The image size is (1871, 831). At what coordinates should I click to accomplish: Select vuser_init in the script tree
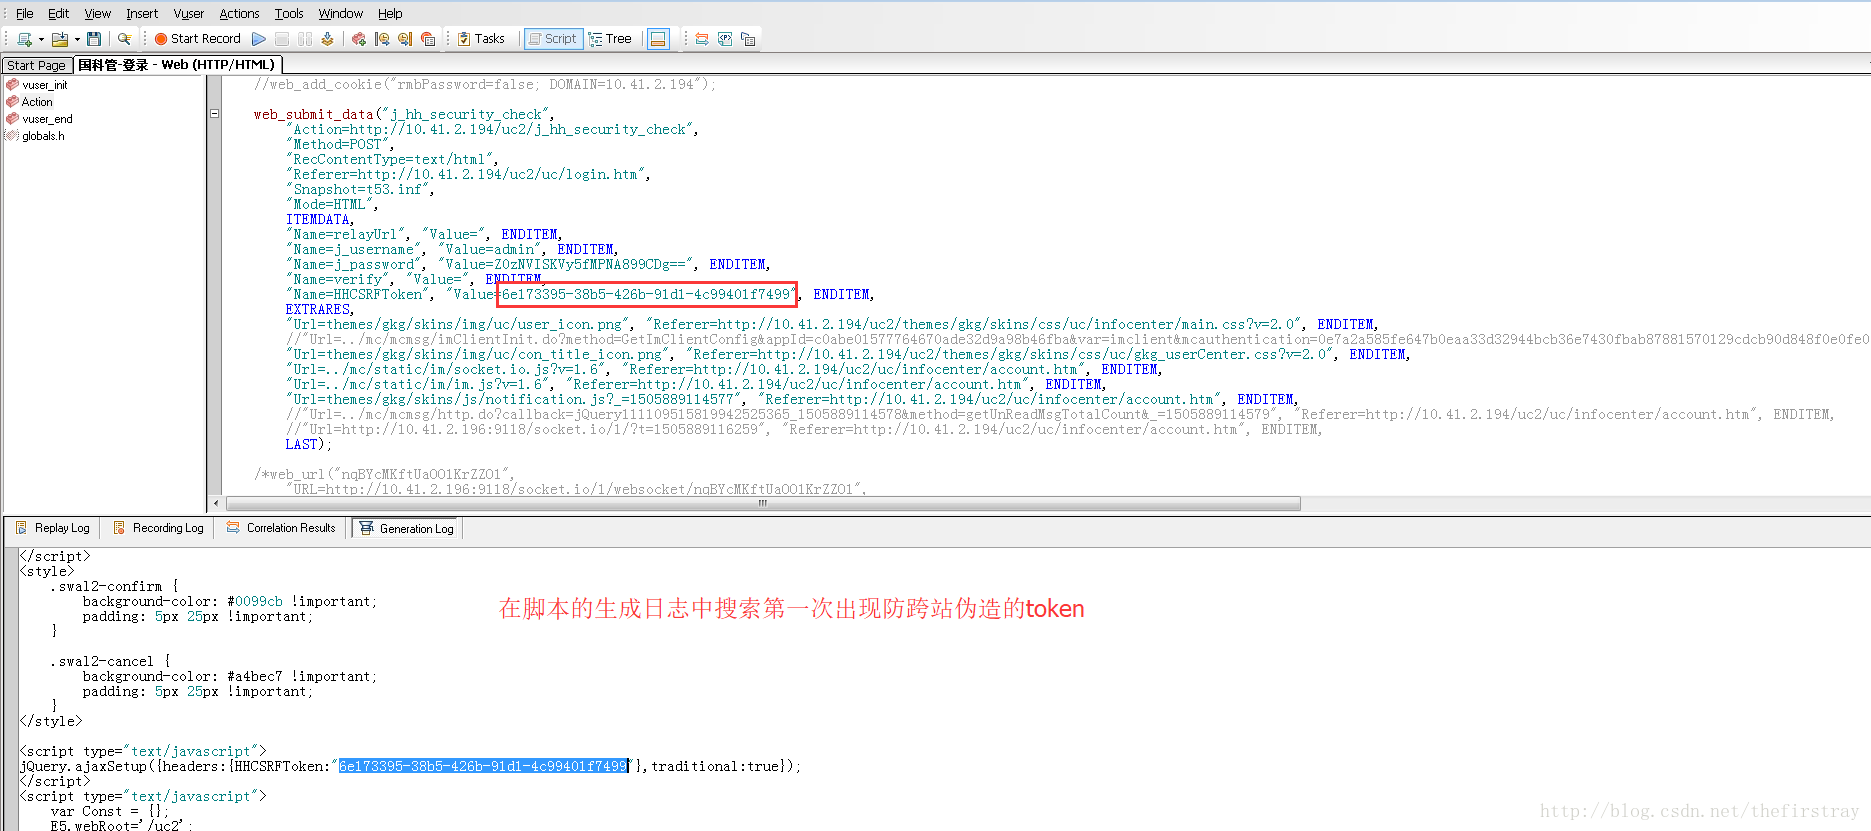pos(44,85)
